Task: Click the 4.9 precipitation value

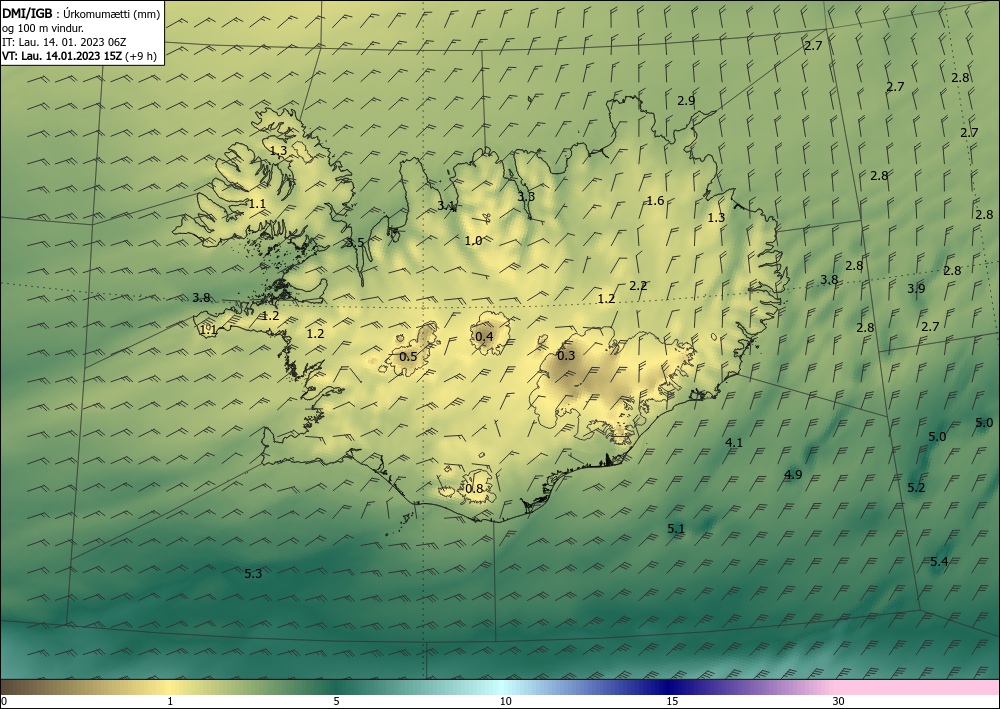Action: coord(793,474)
